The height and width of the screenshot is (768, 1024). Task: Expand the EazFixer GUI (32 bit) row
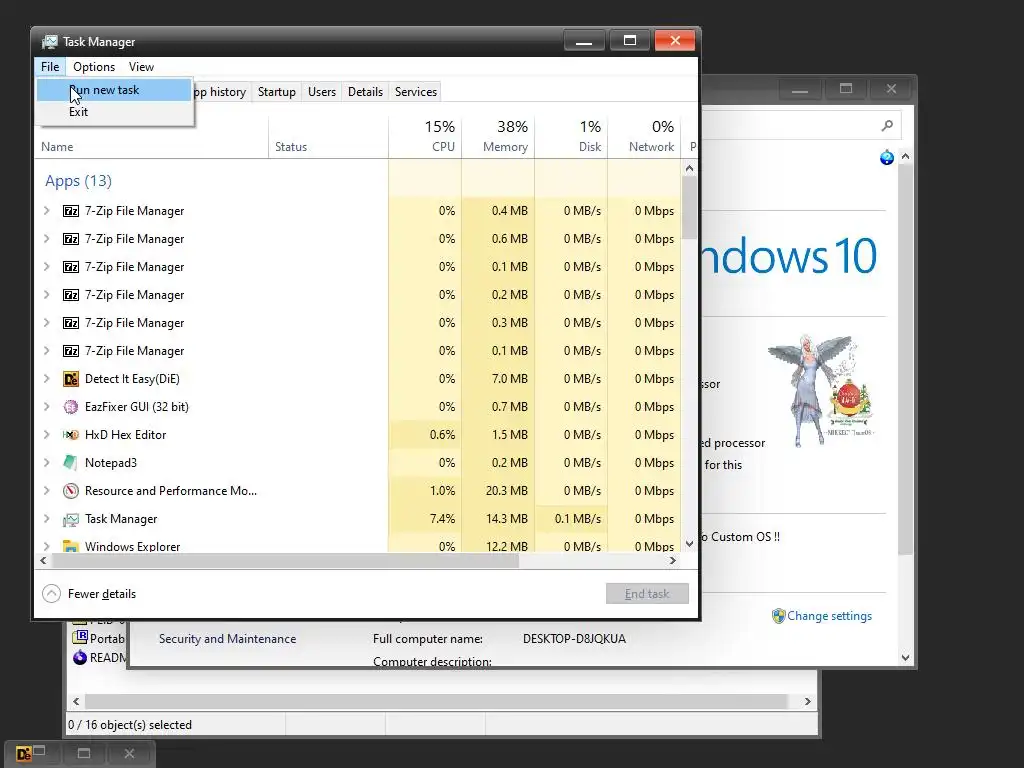[x=46, y=406]
